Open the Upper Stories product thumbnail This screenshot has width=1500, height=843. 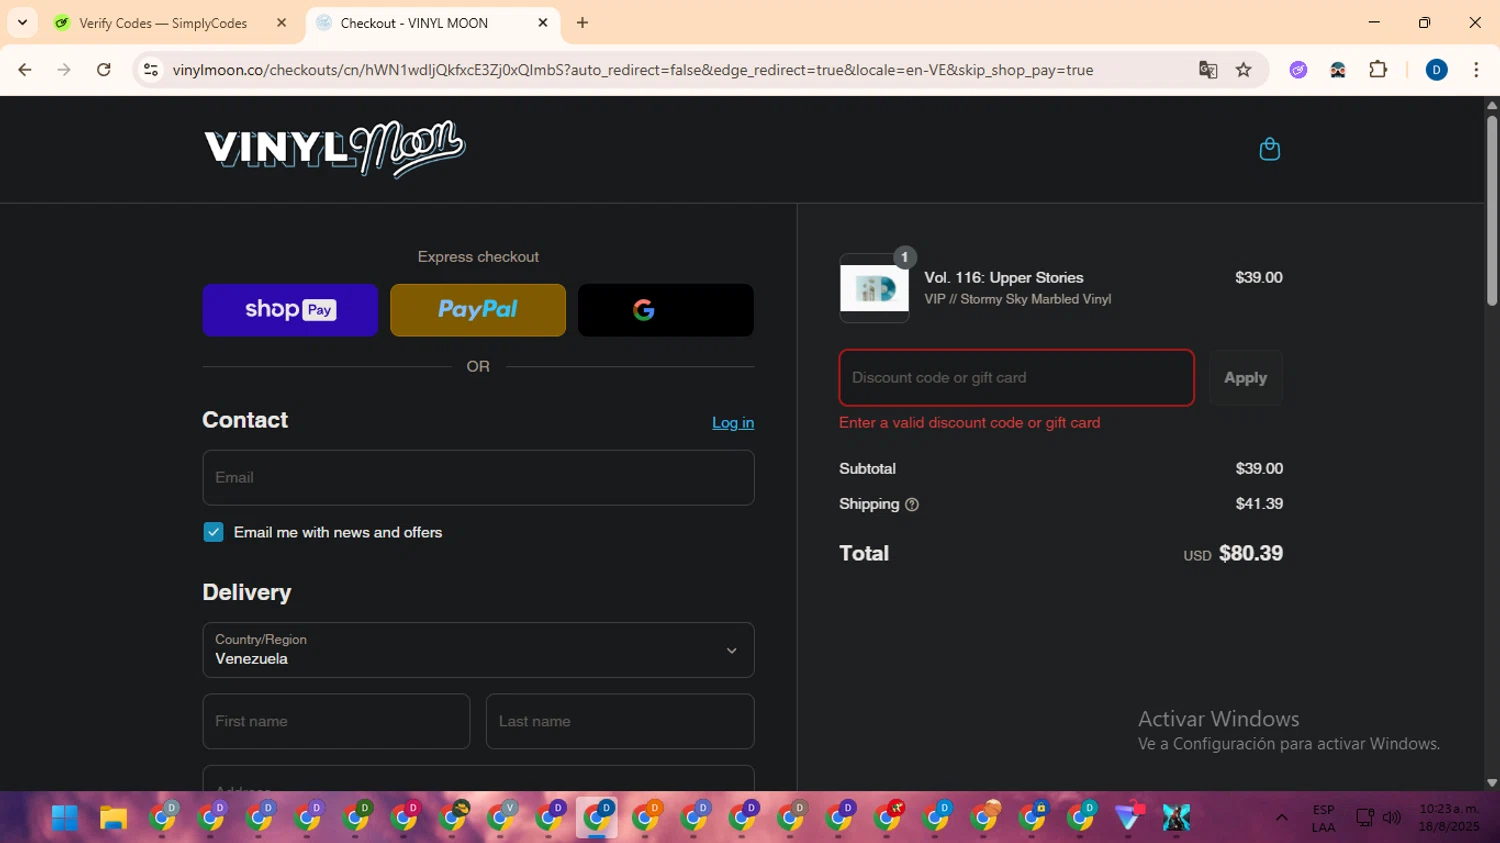pos(874,289)
